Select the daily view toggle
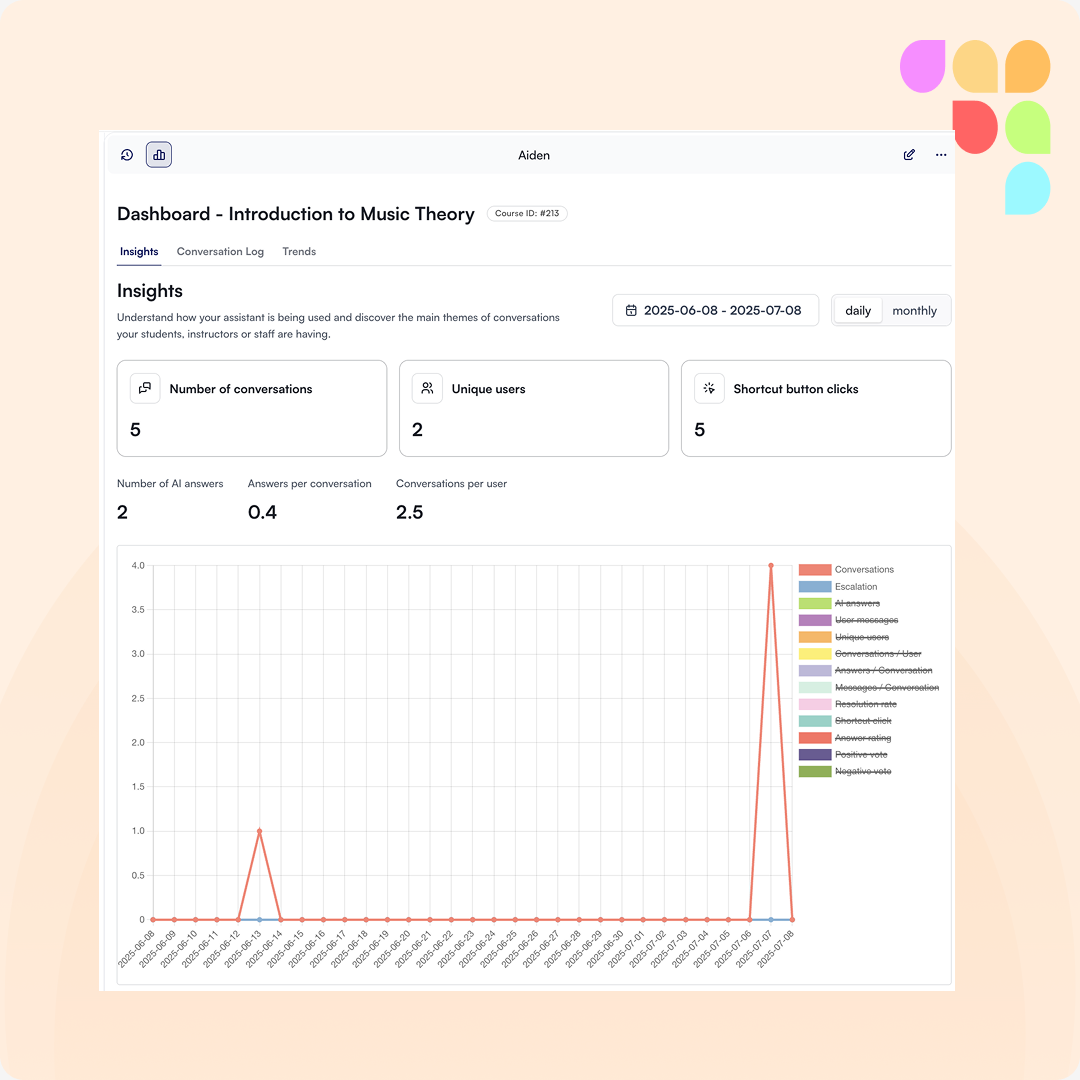 tap(858, 311)
